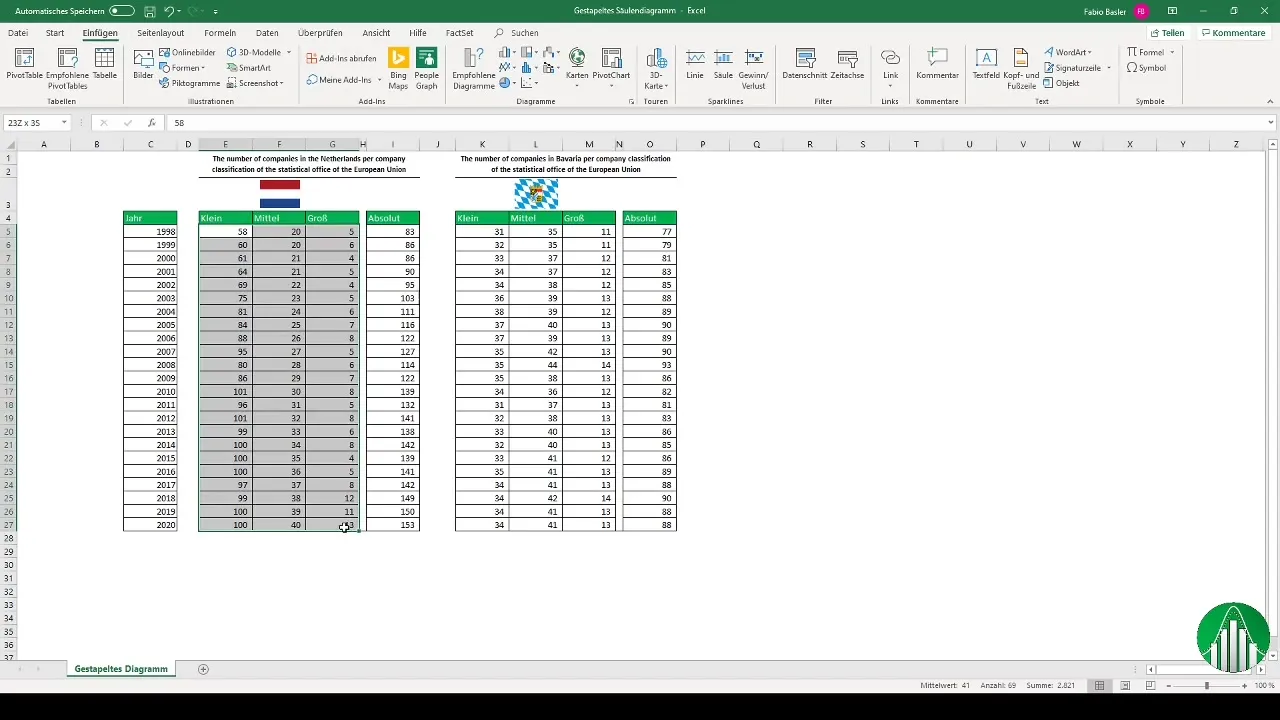The height and width of the screenshot is (720, 1280).
Task: Launch Bing Maps add-in
Action: 398,68
